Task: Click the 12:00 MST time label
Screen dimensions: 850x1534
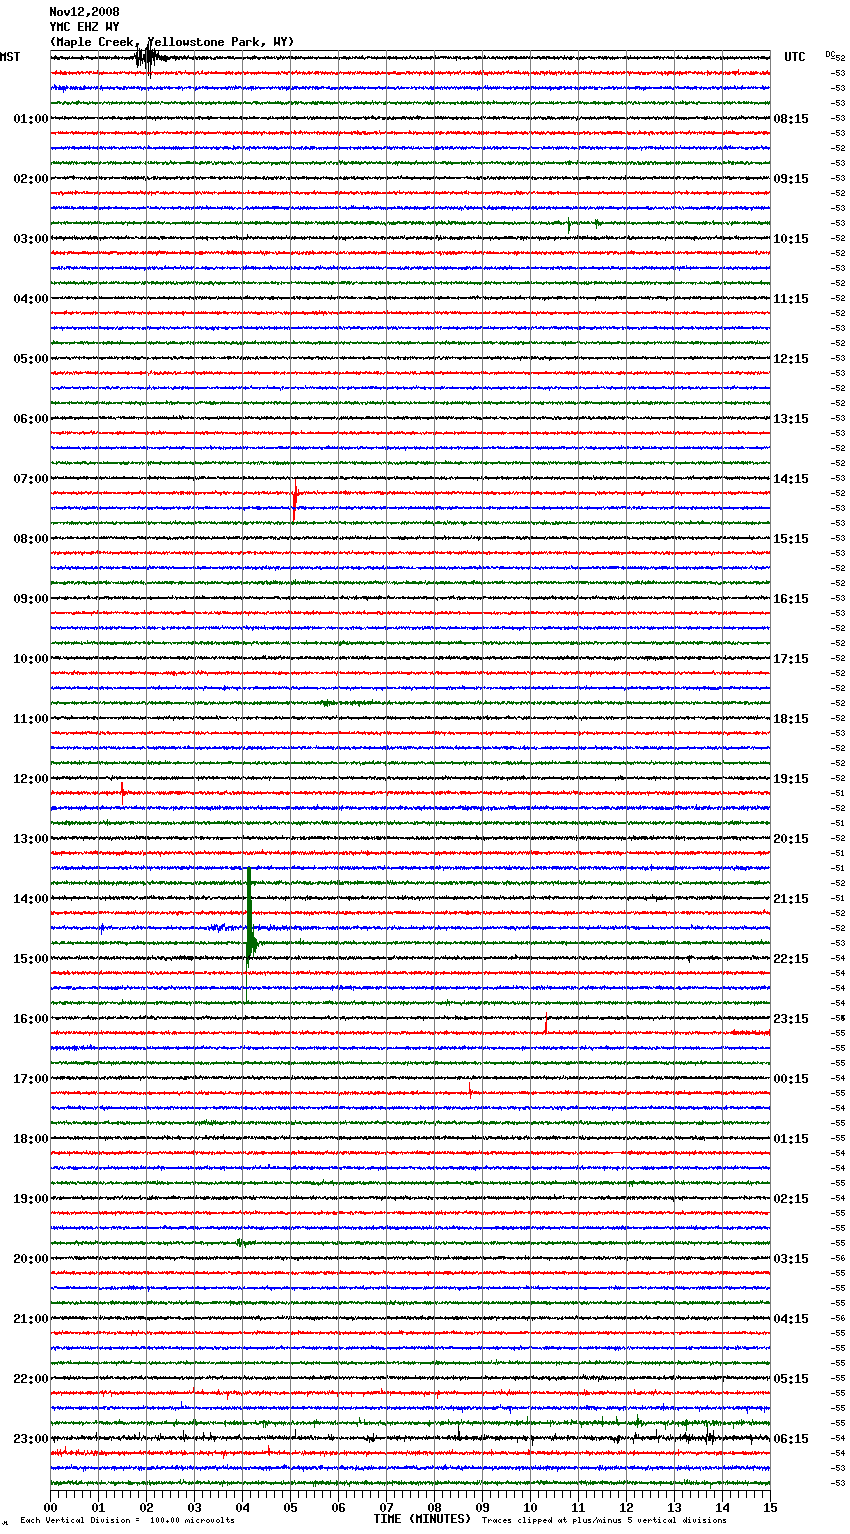Action: click(31, 779)
